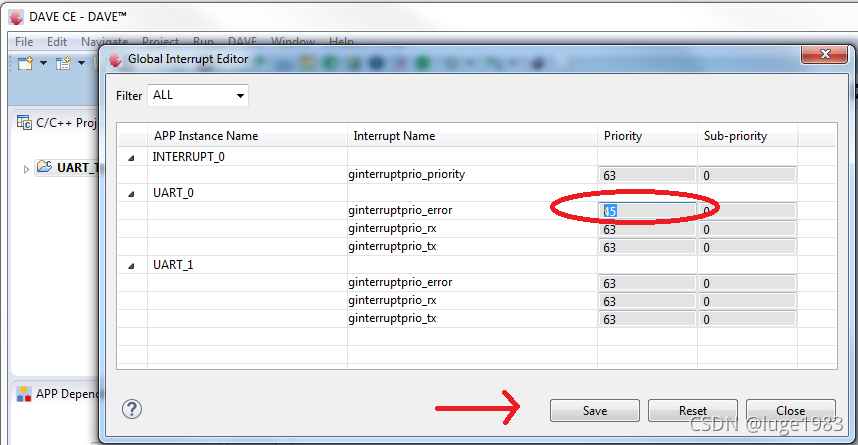Click UART_0 ginterruptprio_error name text
Image resolution: width=858 pixels, height=445 pixels.
400,210
